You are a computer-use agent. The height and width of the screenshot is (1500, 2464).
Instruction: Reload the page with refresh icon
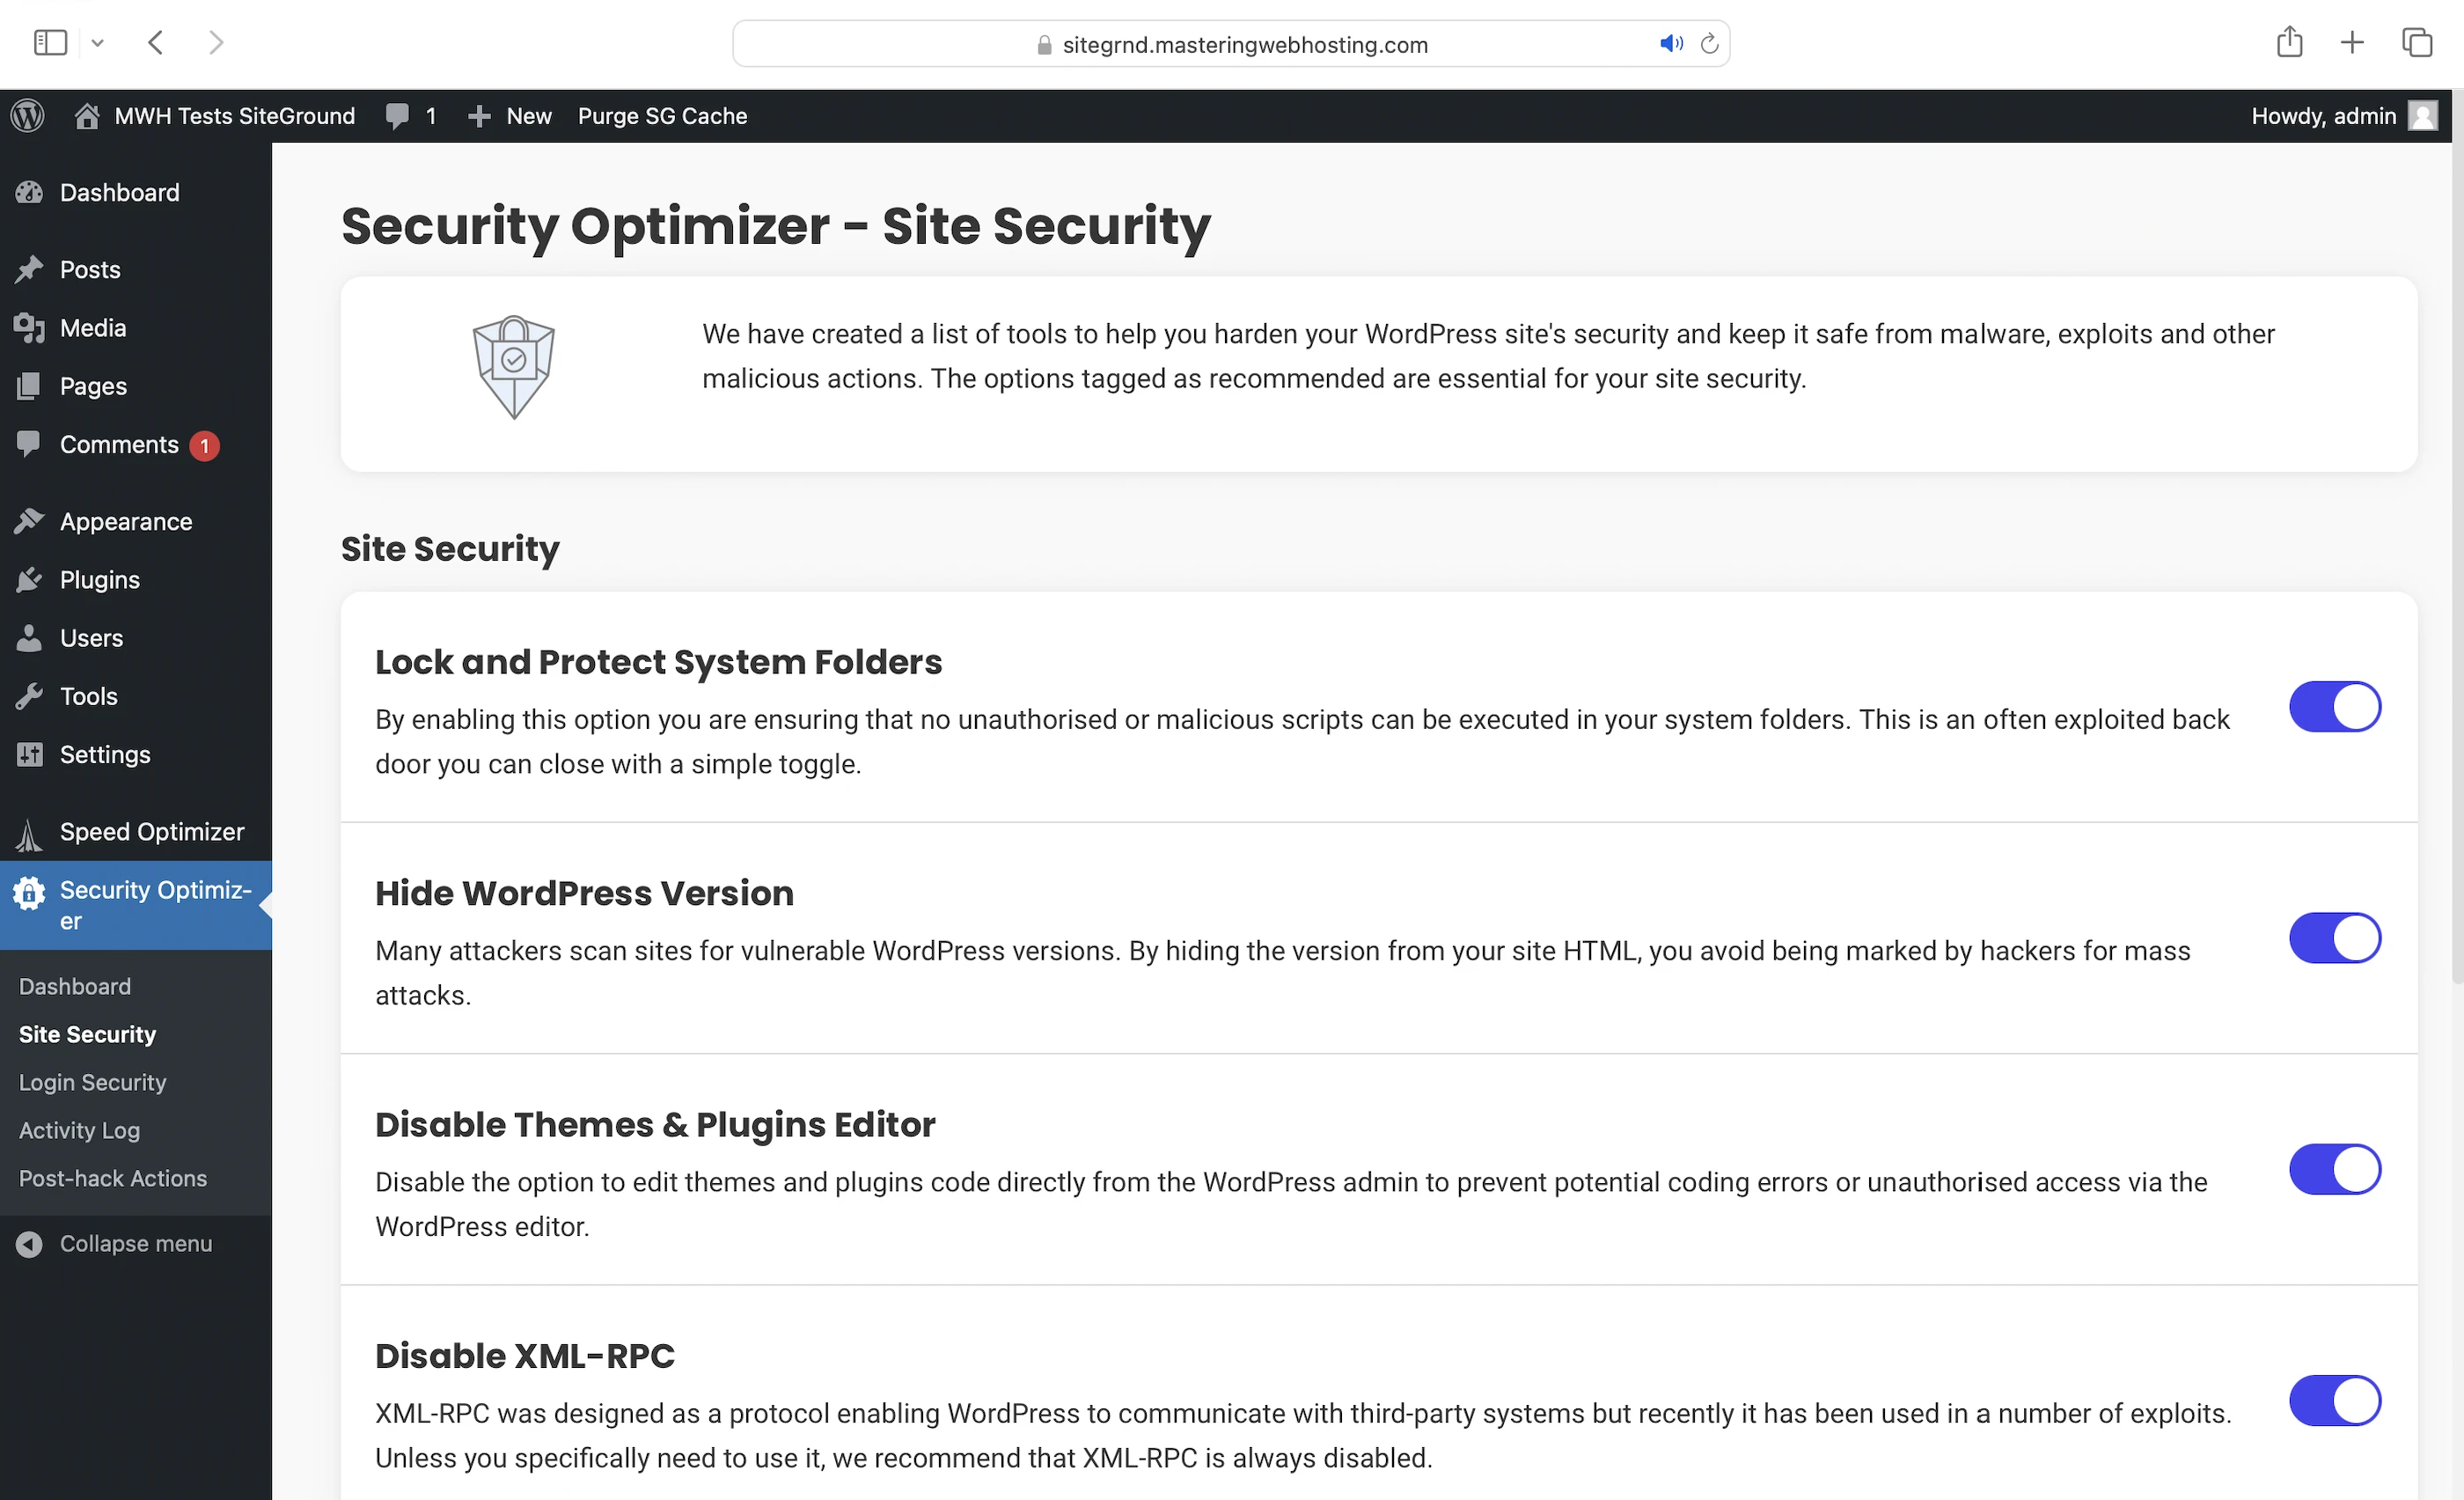[x=1709, y=44]
